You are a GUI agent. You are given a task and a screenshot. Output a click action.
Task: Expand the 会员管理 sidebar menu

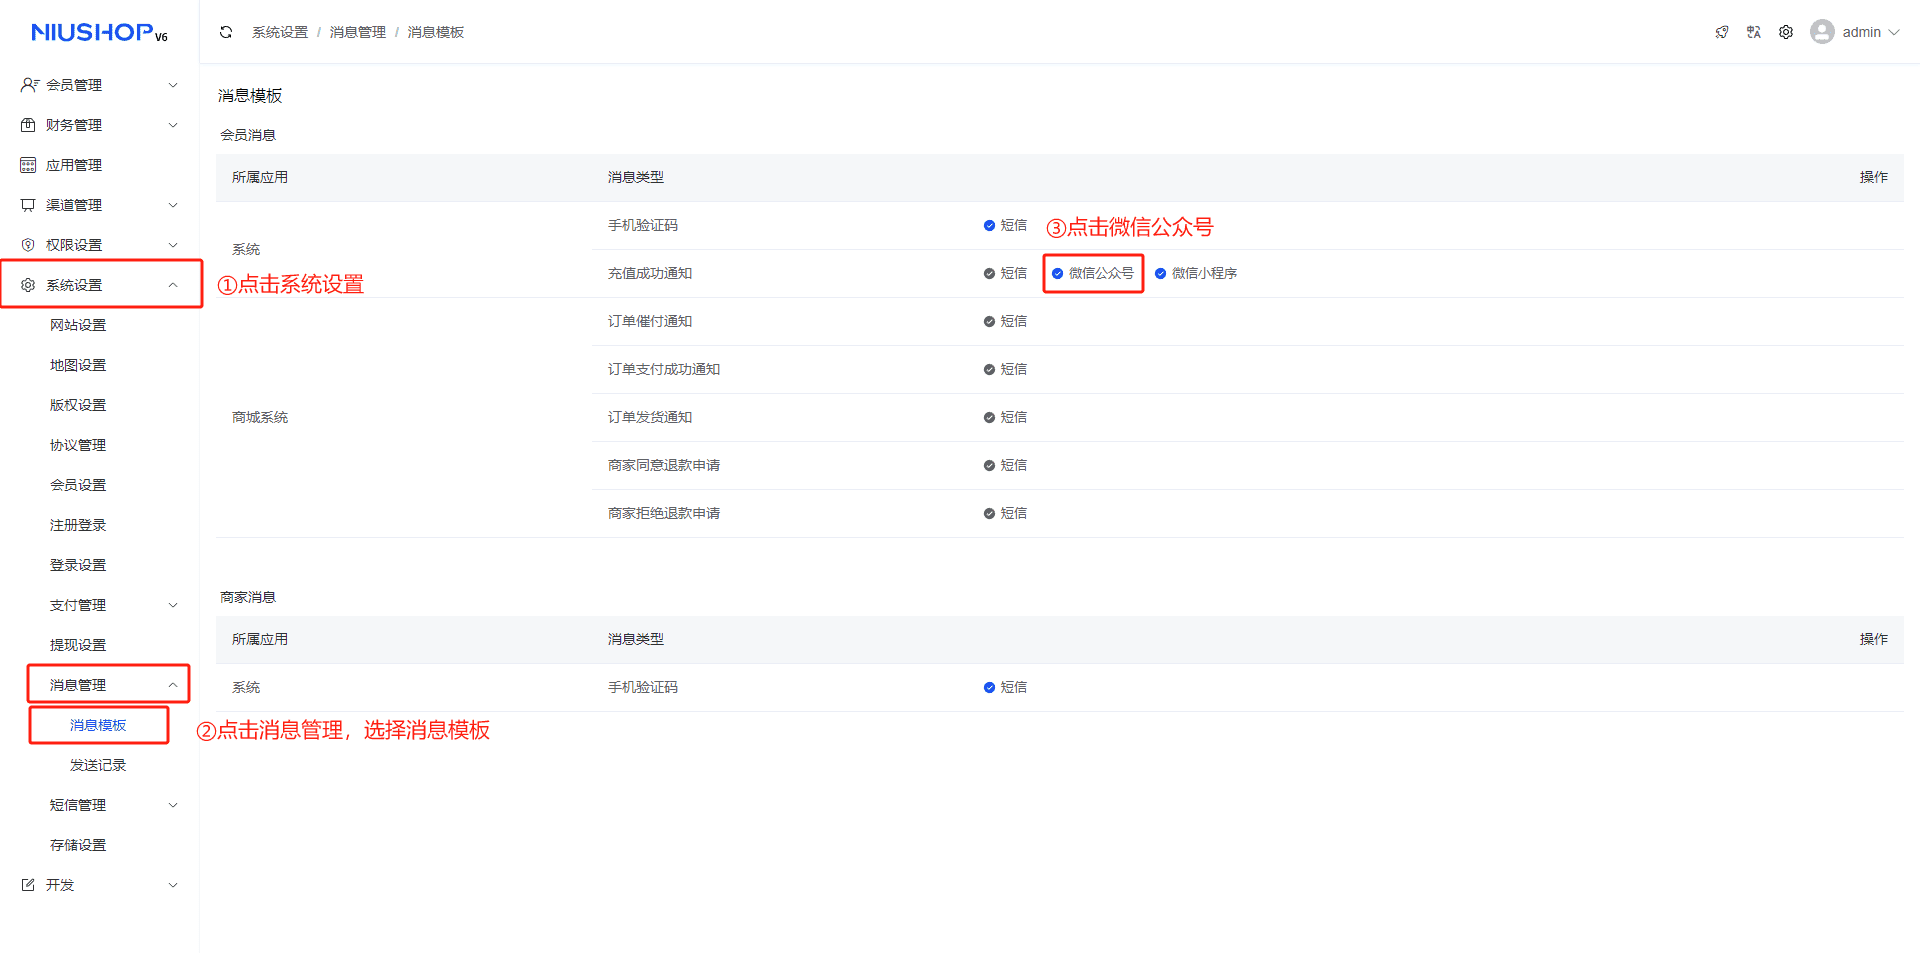coord(98,85)
